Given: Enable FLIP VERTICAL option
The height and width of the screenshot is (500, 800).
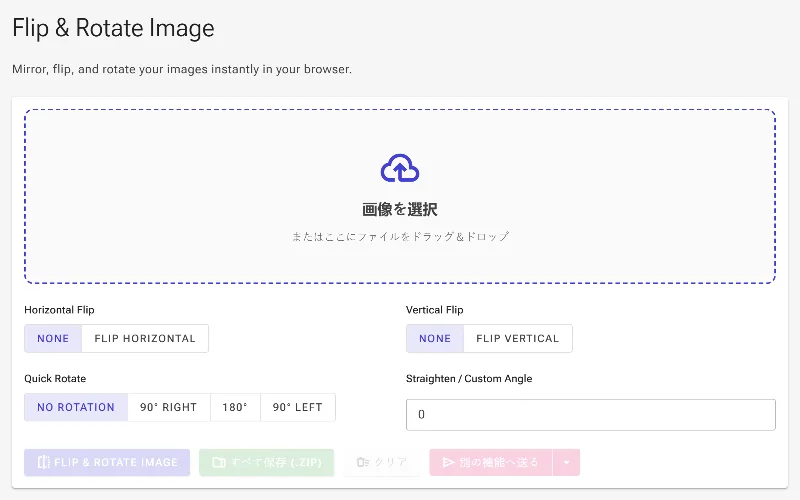Looking at the screenshot, I should click(518, 338).
